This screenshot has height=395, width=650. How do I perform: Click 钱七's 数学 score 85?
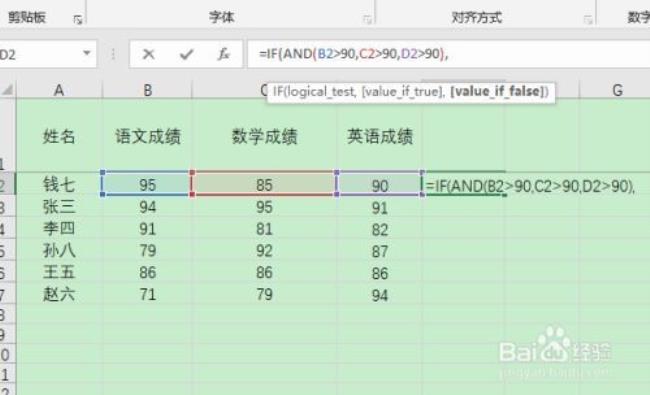tap(264, 184)
